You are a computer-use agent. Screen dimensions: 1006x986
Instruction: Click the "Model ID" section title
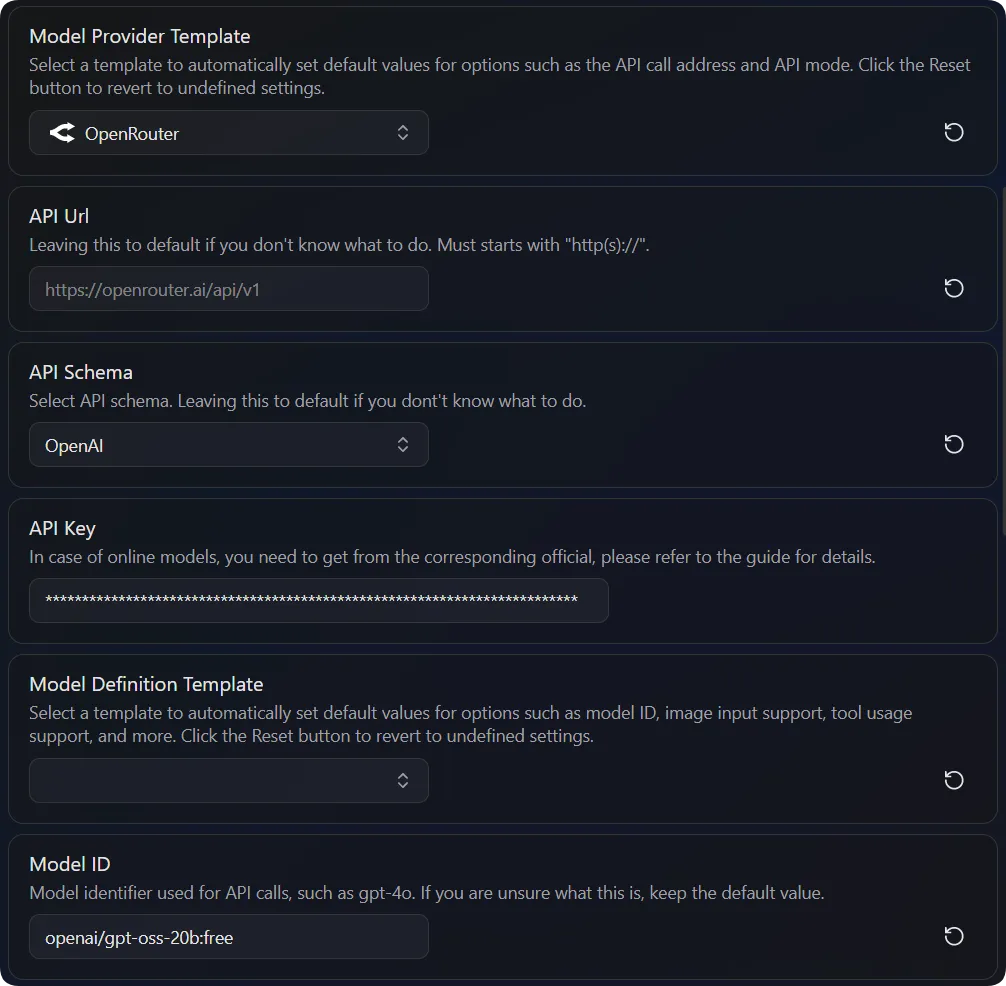click(70, 864)
